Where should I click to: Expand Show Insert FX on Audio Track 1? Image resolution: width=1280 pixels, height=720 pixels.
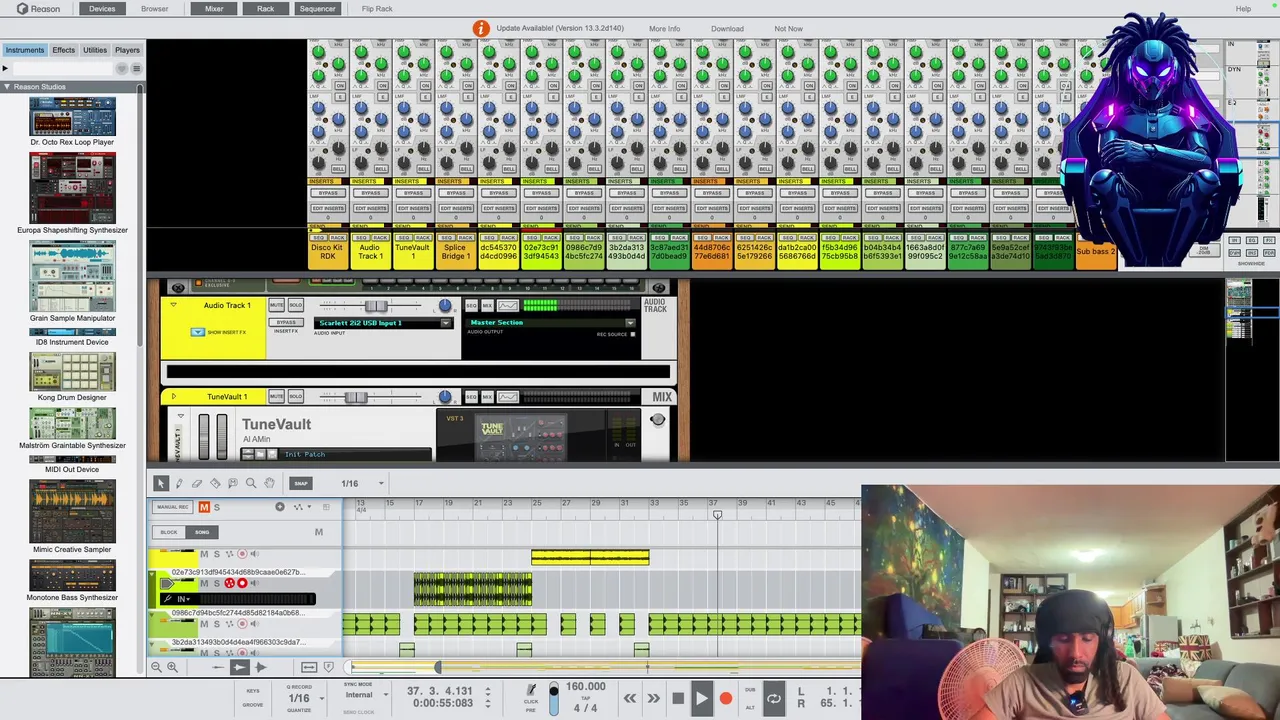pyautogui.click(x=197, y=332)
